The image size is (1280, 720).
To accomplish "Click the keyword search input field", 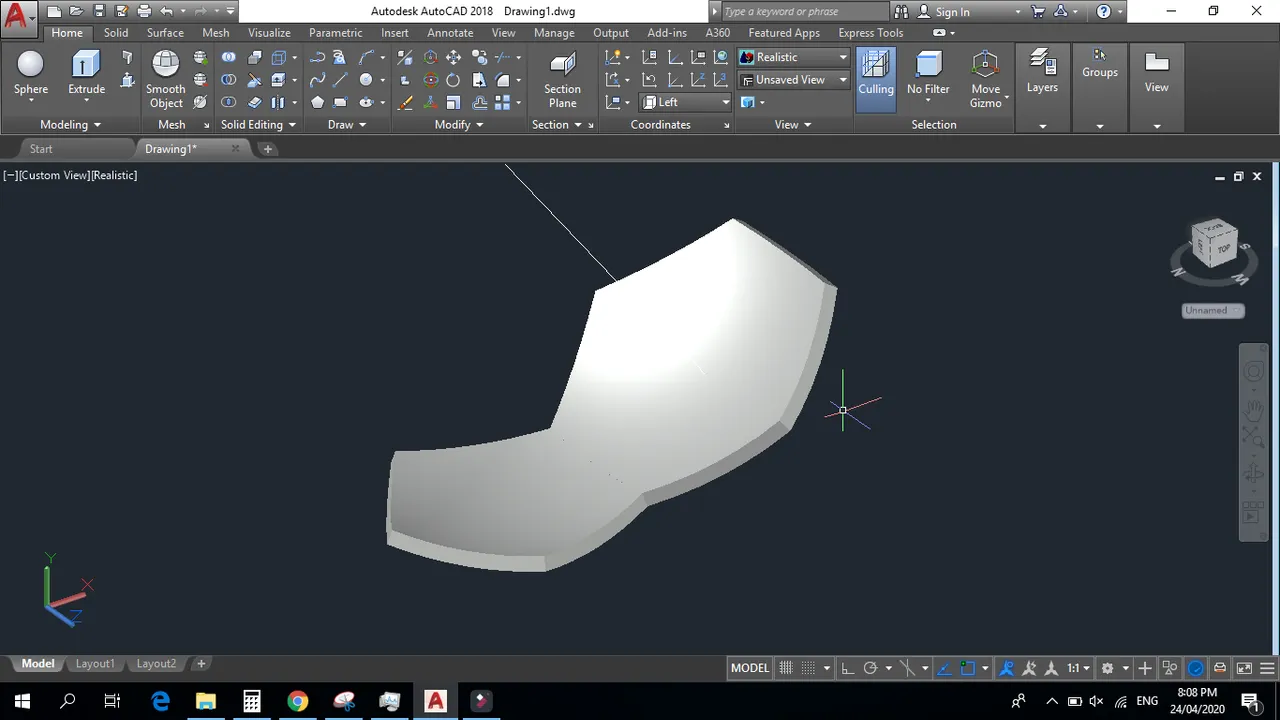I will [803, 12].
